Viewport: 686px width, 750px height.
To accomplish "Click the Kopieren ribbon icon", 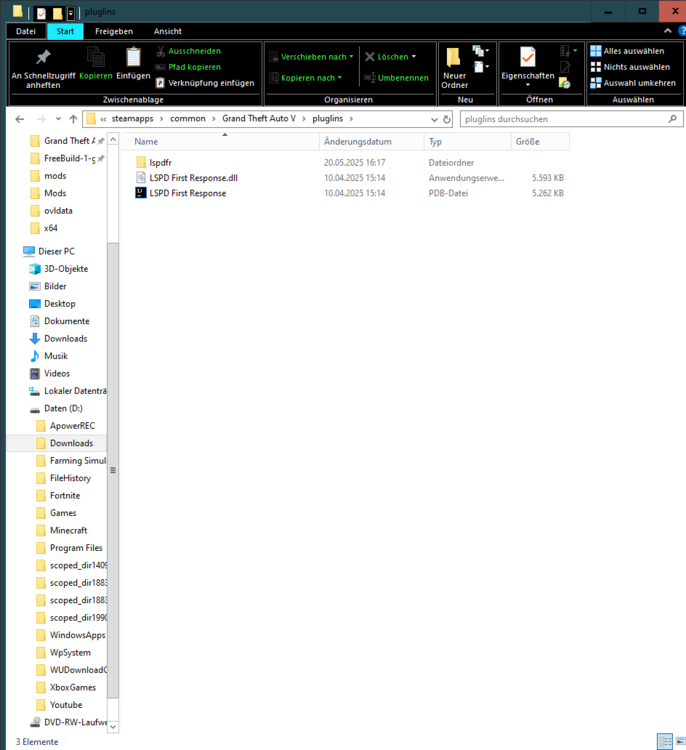I will pos(96,63).
